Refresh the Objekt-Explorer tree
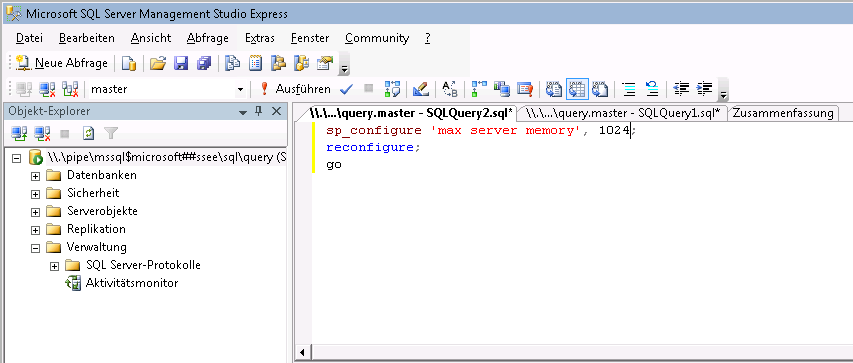853x363 pixels. (88, 133)
